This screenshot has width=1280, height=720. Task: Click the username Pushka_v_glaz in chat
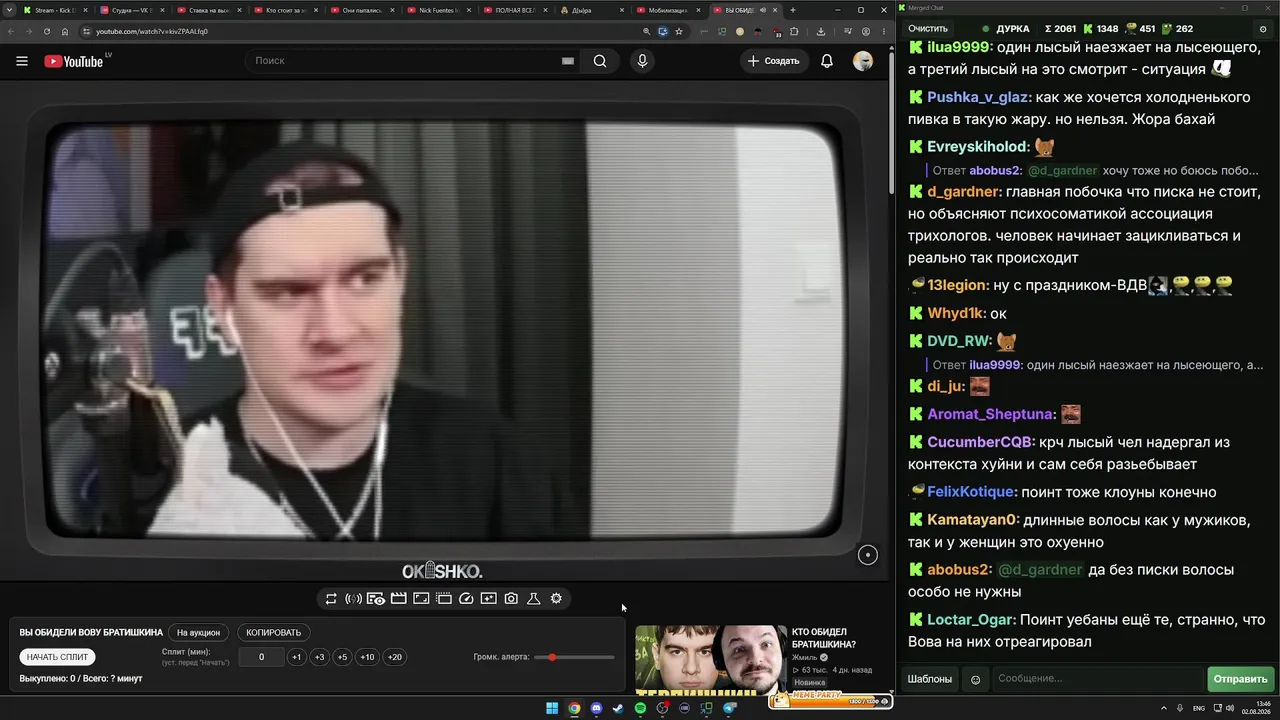point(977,97)
